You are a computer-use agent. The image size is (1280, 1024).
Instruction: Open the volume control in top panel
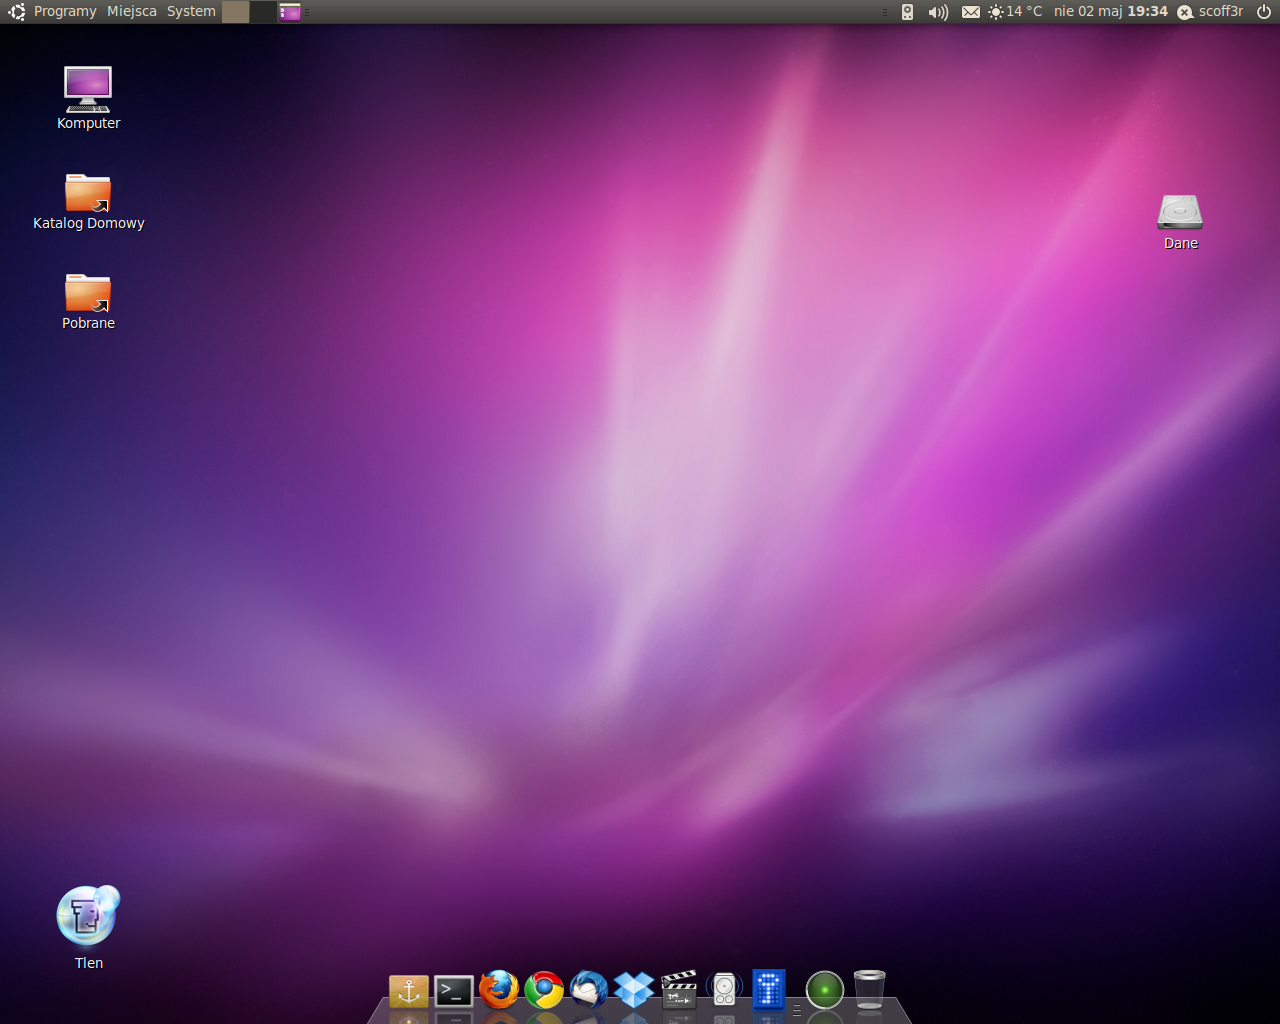[x=938, y=12]
